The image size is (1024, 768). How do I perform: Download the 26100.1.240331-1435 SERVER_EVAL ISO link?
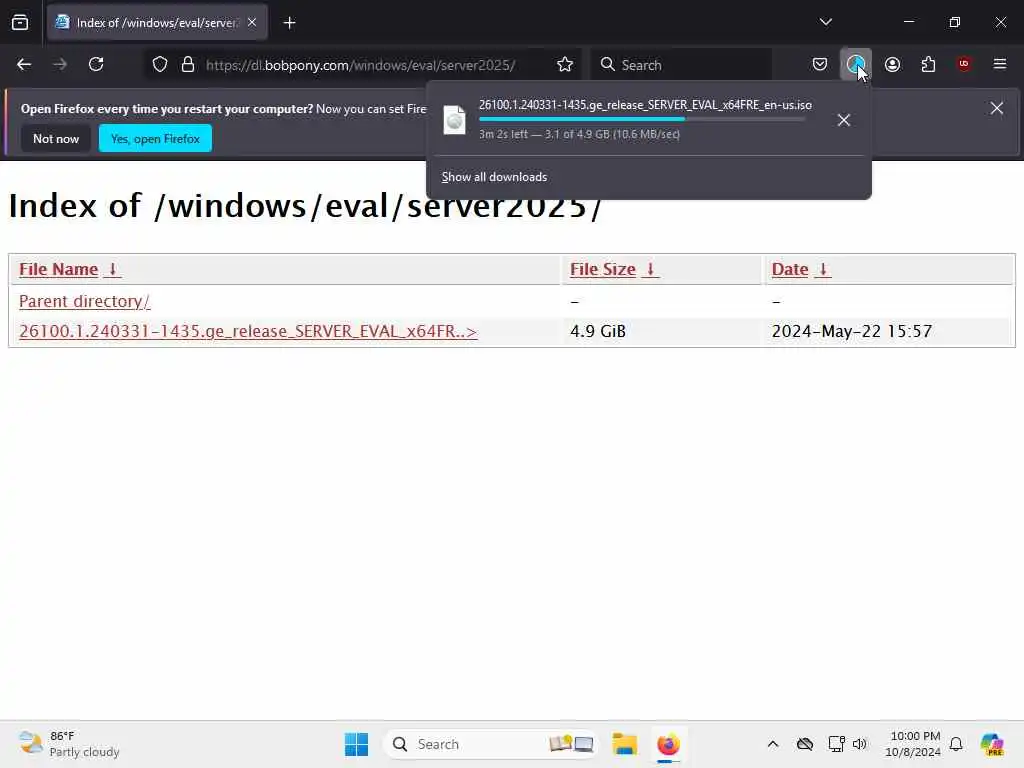pyautogui.click(x=248, y=331)
